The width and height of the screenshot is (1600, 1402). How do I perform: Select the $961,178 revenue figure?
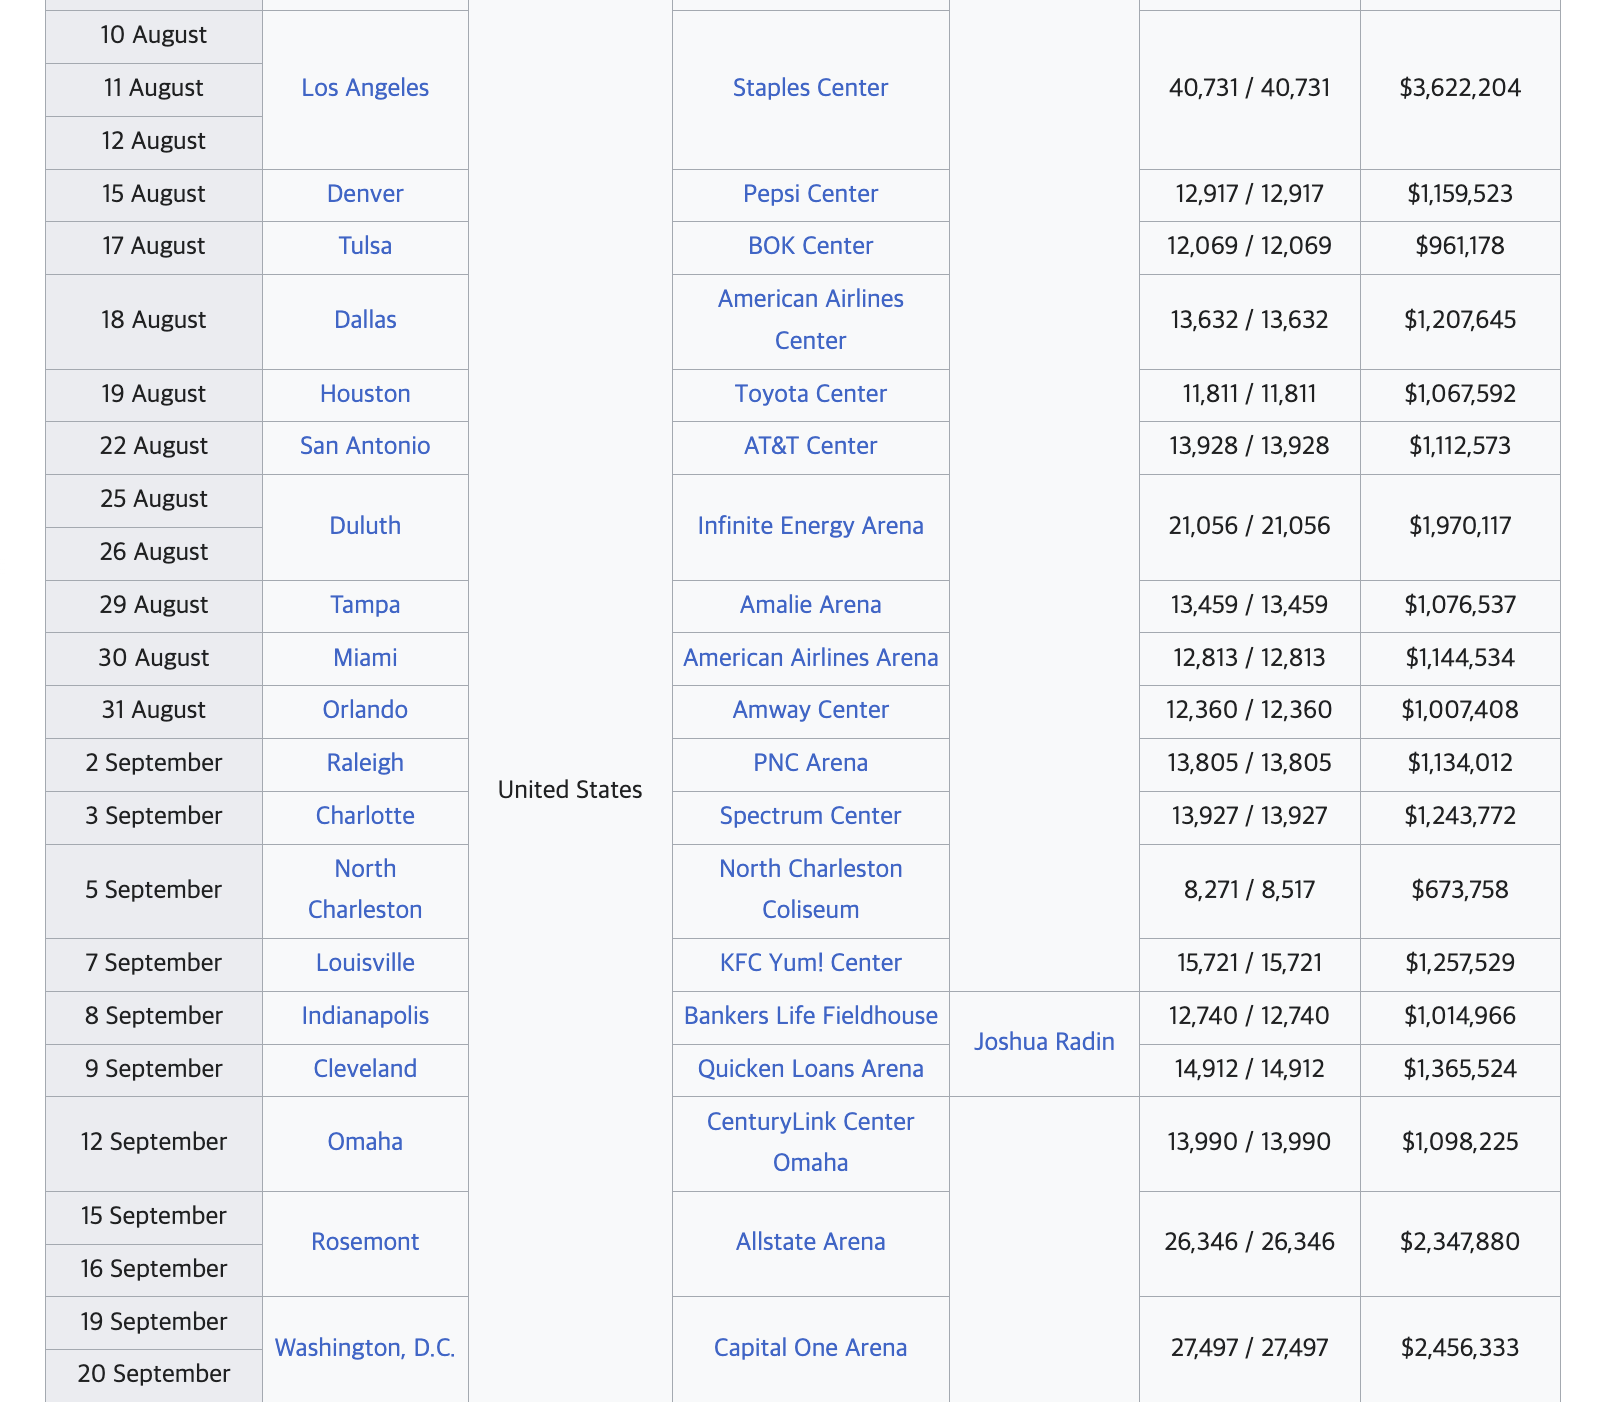[1460, 246]
